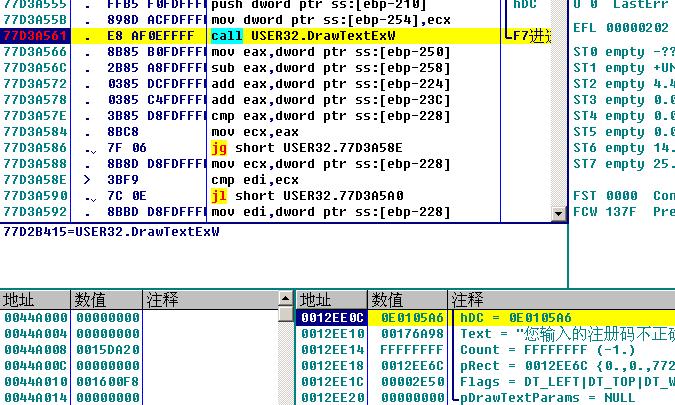Click stack comment hDC = 0E0105A6
675x405 pixels.
pyautogui.click(x=516, y=318)
